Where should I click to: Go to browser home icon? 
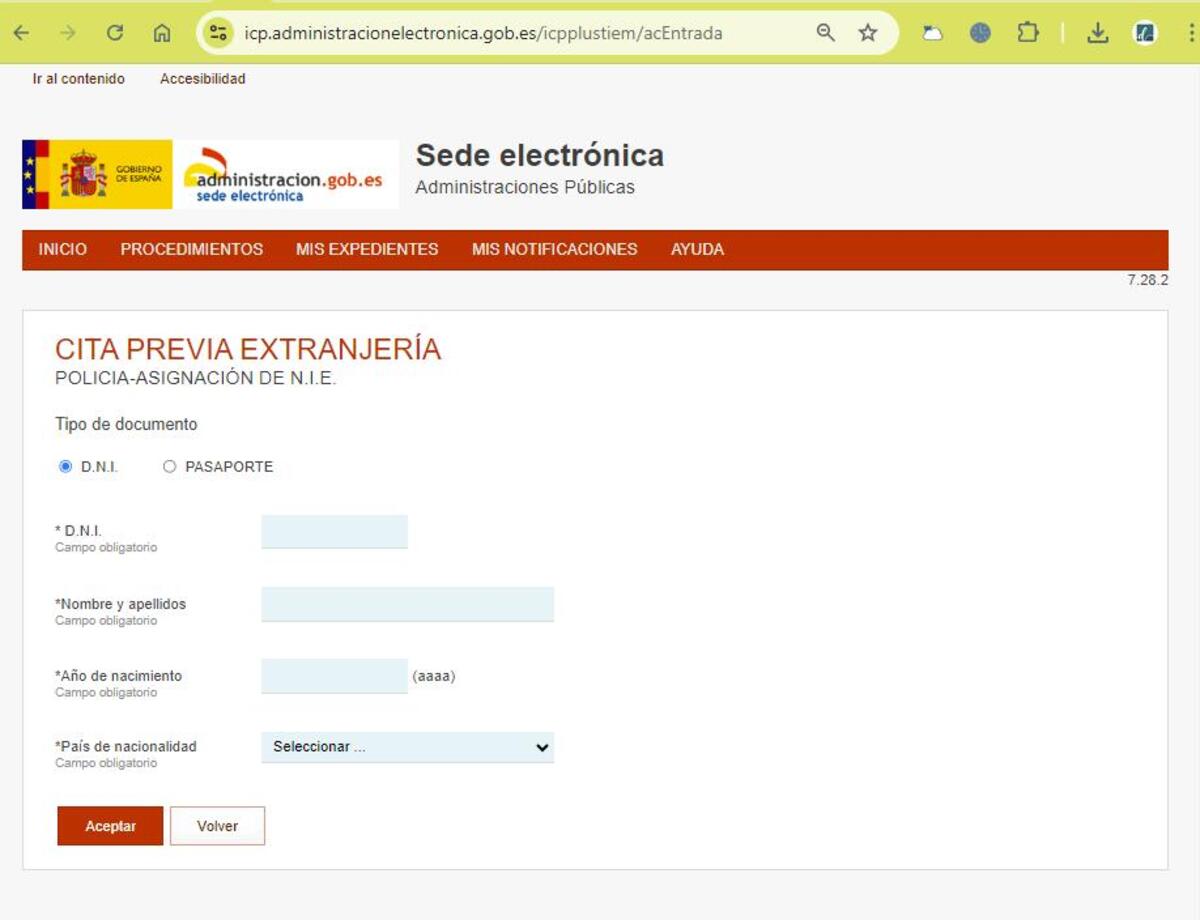161,33
